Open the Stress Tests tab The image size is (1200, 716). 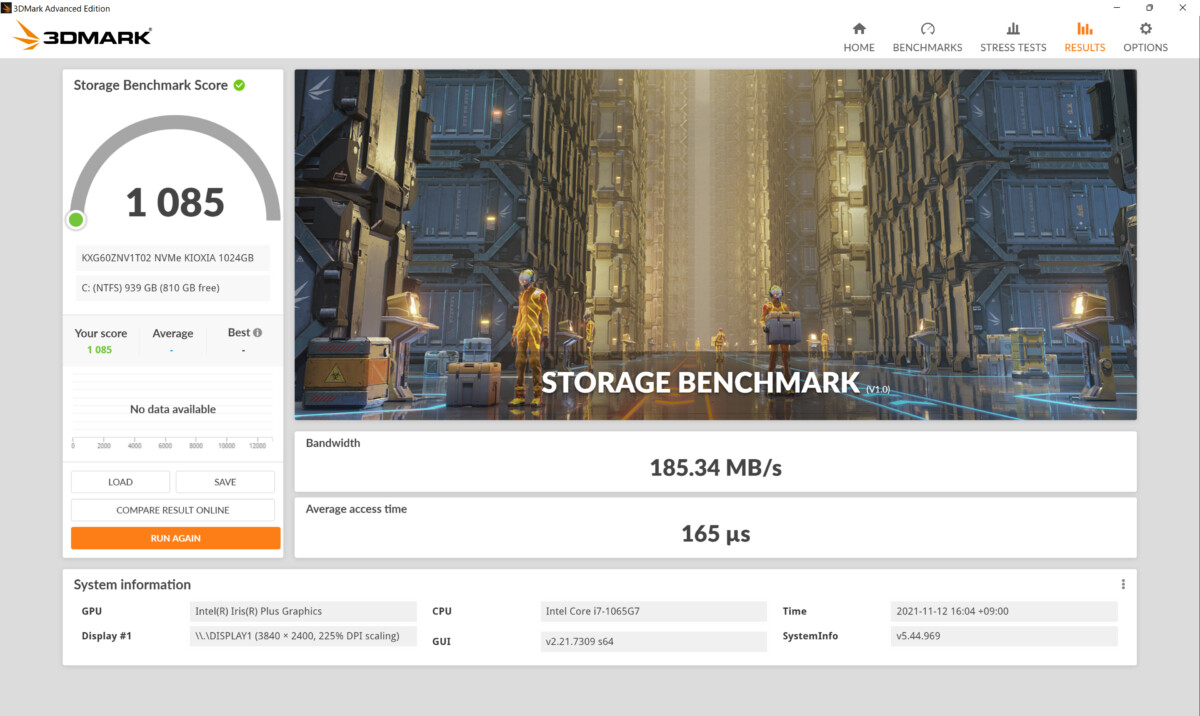[x=1013, y=37]
